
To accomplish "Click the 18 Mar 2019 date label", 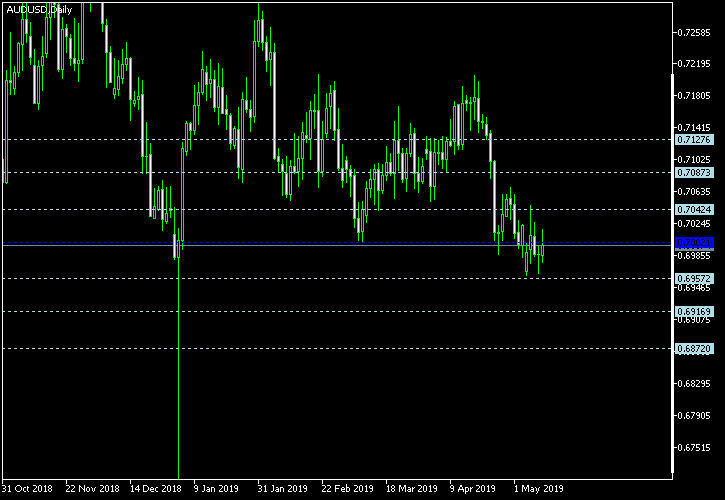I will click(412, 488).
